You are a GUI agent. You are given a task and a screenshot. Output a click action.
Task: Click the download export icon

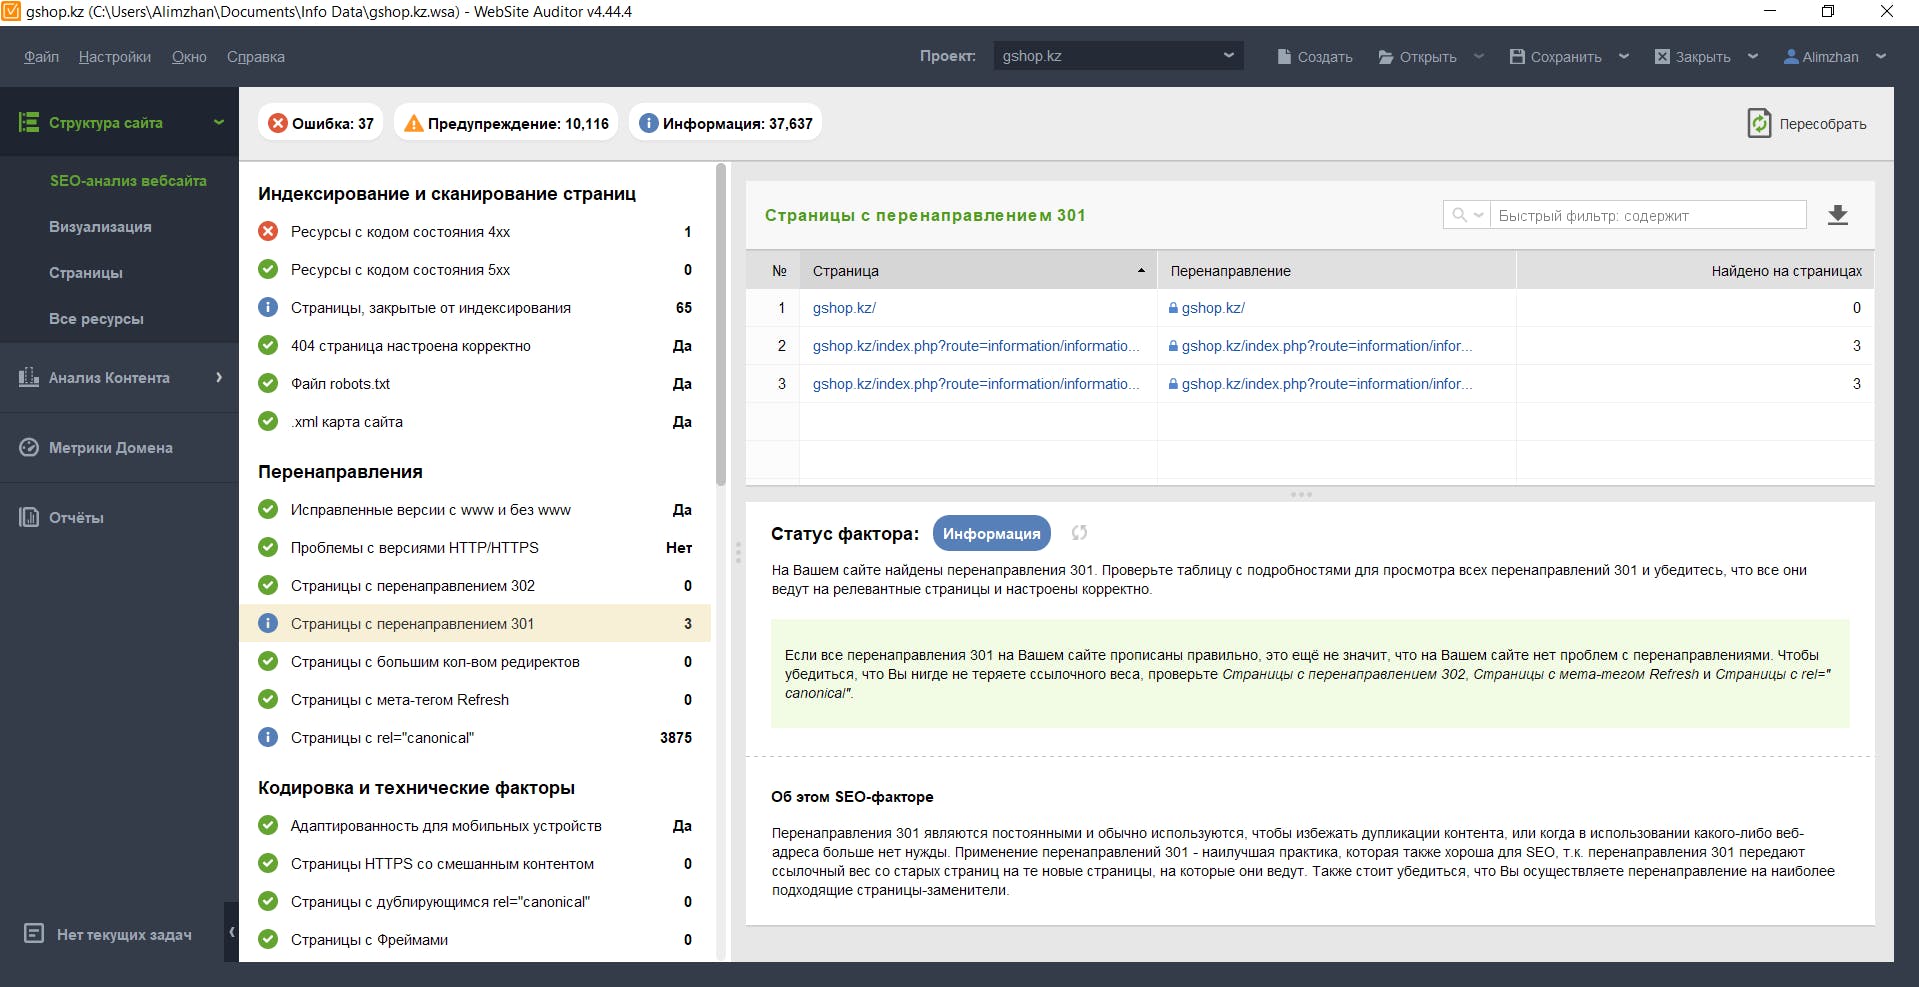1838,215
